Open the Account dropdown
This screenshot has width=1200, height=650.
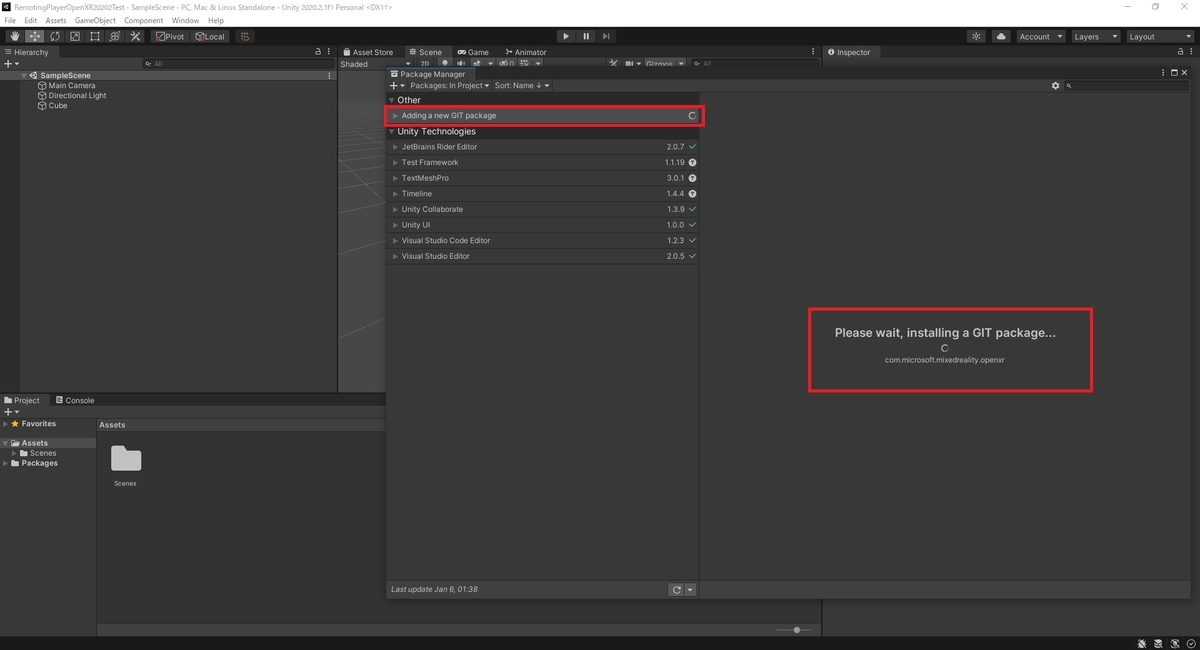pyautogui.click(x=1040, y=36)
